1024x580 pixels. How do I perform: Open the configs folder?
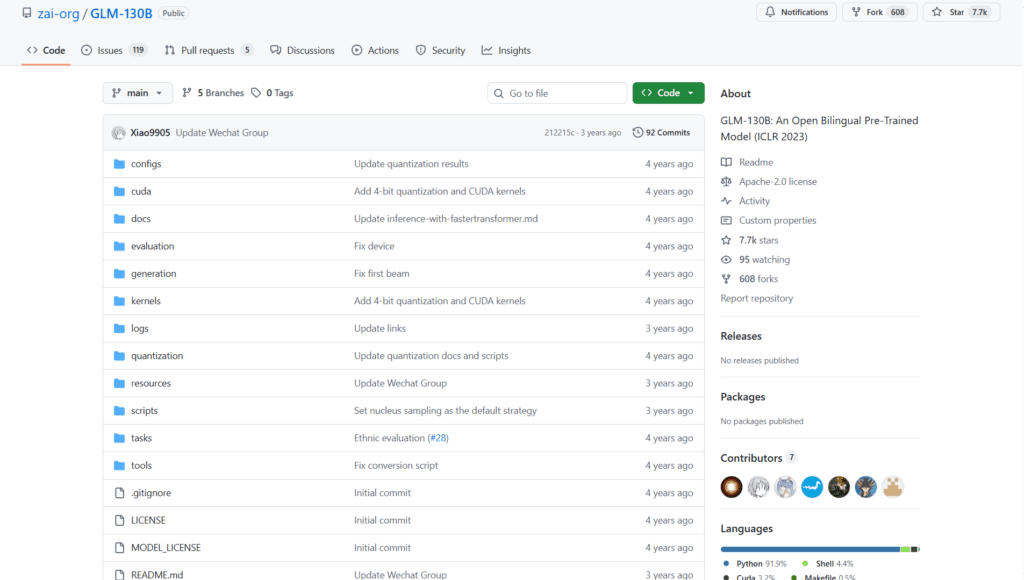(x=145, y=164)
